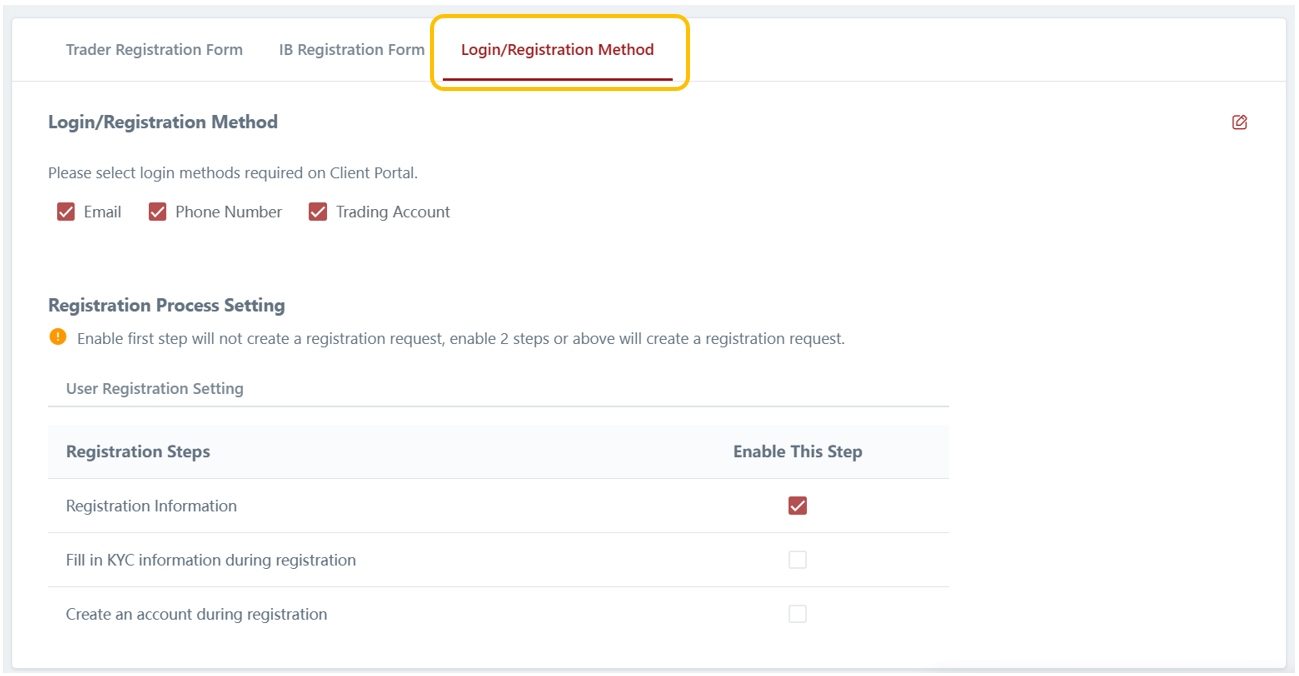Screen dimensions: 1299x676
Task: Click the orange warning info icon
Action: pyautogui.click(x=57, y=337)
